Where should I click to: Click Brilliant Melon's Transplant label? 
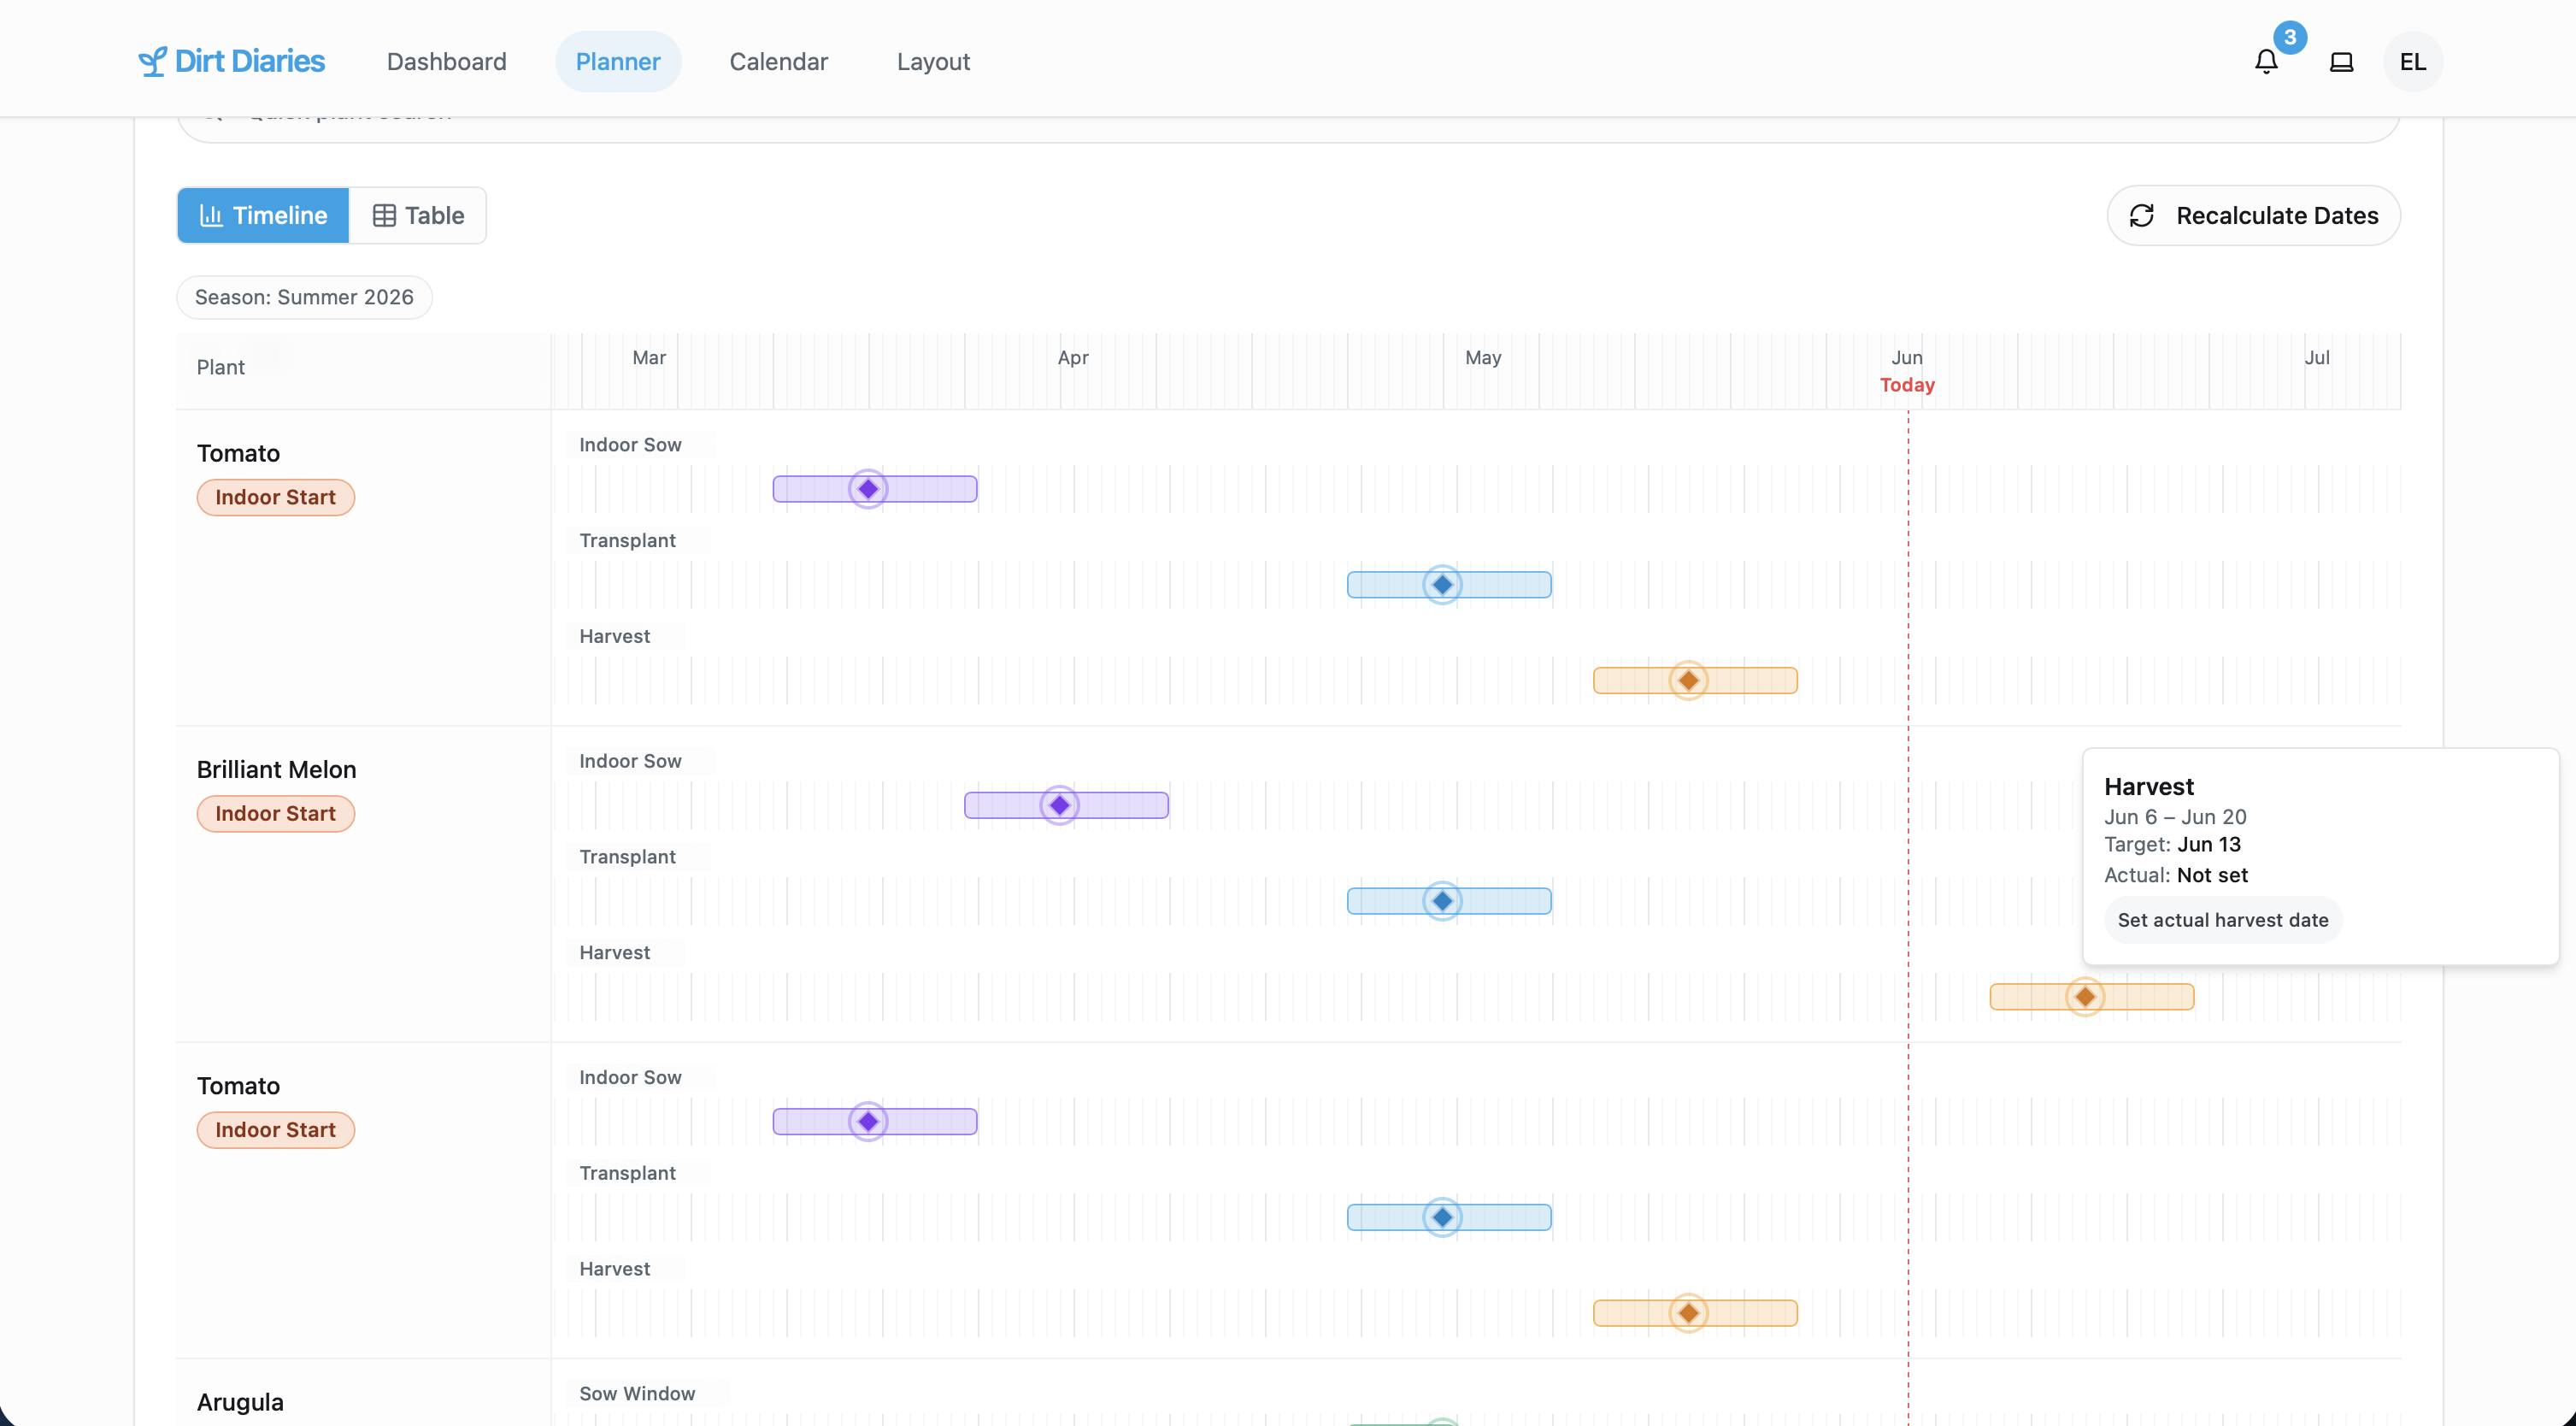coord(627,857)
